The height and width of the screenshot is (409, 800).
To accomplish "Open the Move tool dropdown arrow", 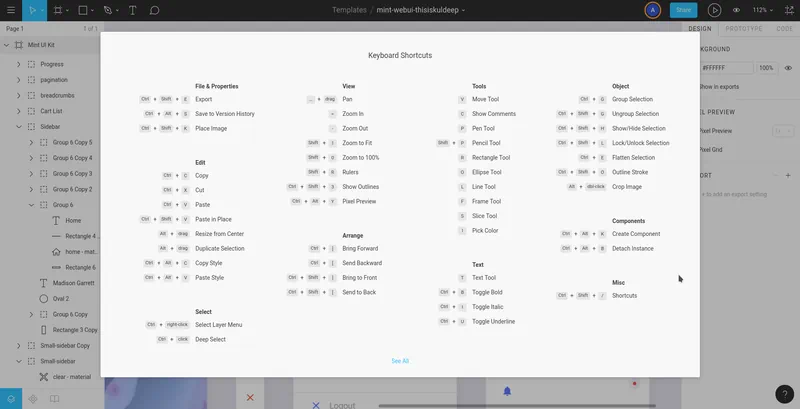I will point(42,11).
